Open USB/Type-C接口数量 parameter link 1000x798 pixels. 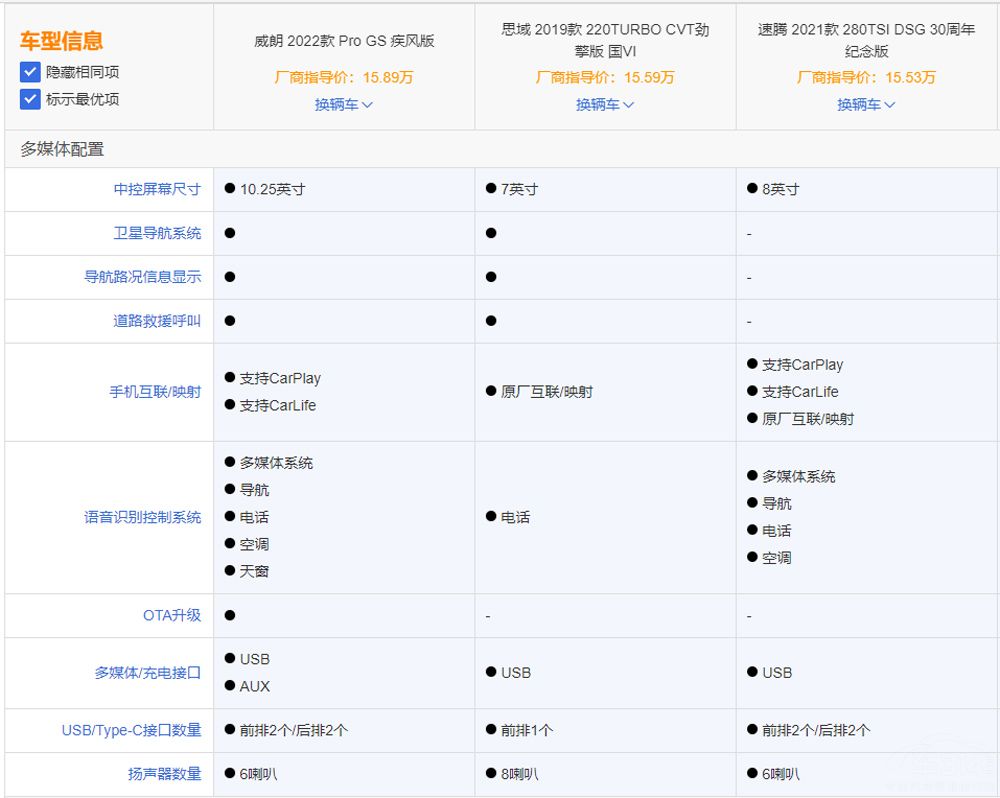pyautogui.click(x=131, y=730)
